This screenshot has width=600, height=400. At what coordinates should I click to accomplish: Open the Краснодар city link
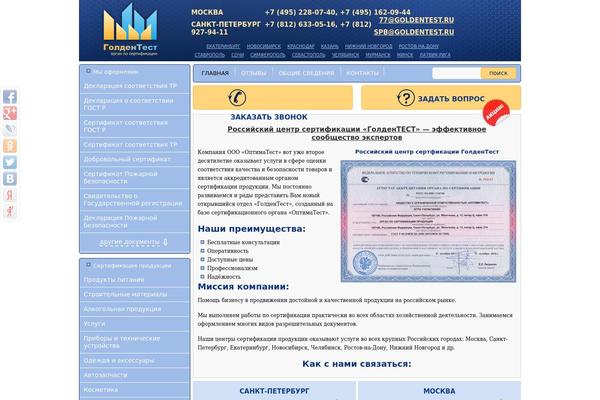[301, 46]
